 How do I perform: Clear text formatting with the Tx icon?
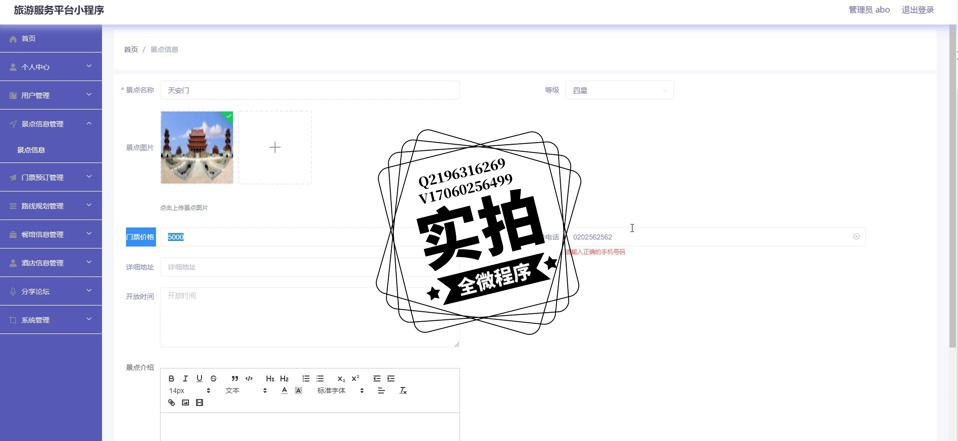[x=403, y=391]
